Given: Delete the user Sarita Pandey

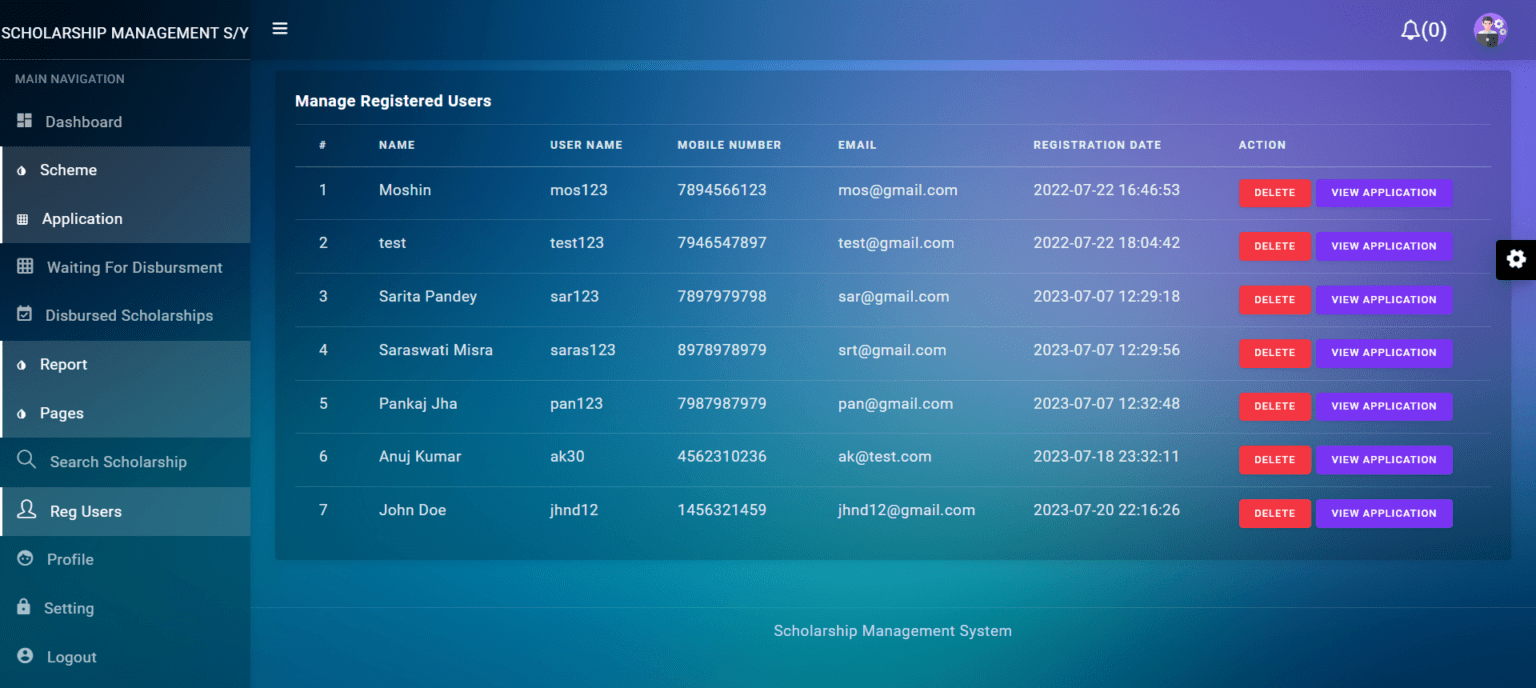Looking at the screenshot, I should coord(1275,299).
